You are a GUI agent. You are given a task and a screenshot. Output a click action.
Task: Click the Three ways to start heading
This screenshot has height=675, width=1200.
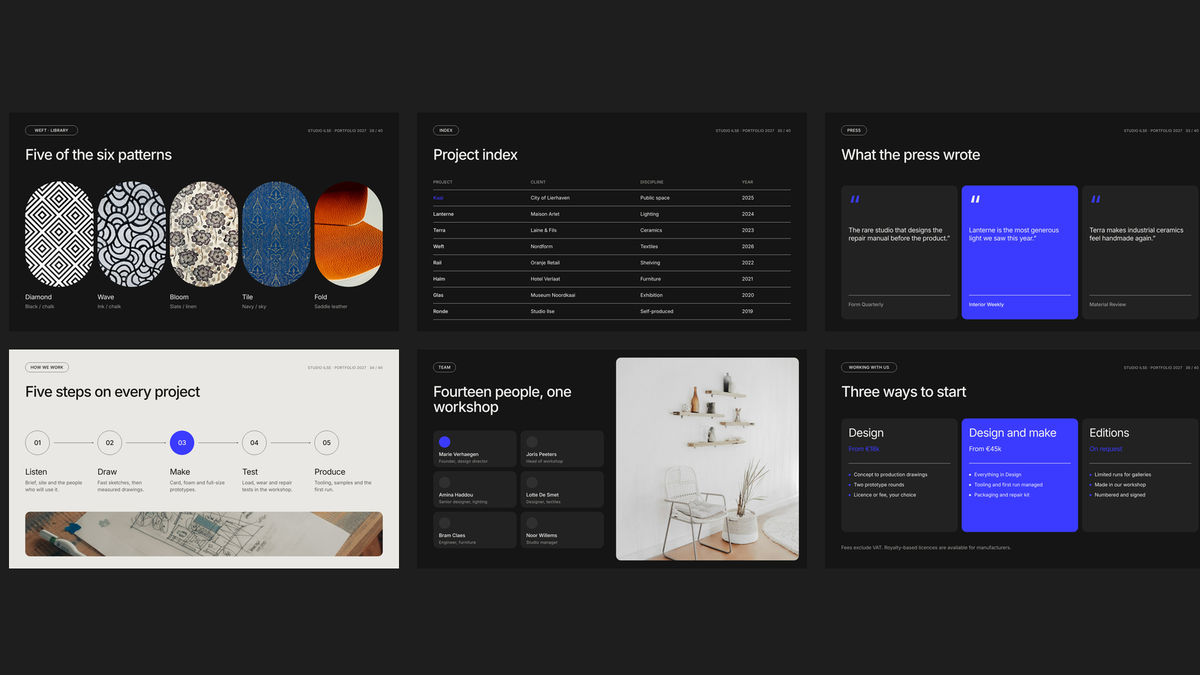tap(904, 392)
